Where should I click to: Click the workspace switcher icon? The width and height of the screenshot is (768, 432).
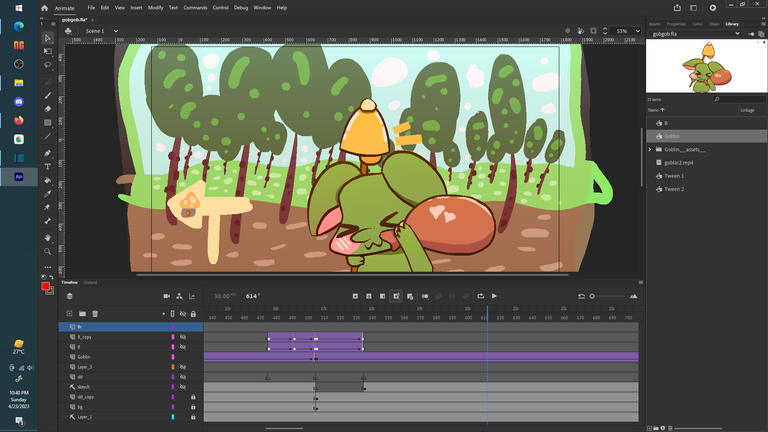pos(694,8)
